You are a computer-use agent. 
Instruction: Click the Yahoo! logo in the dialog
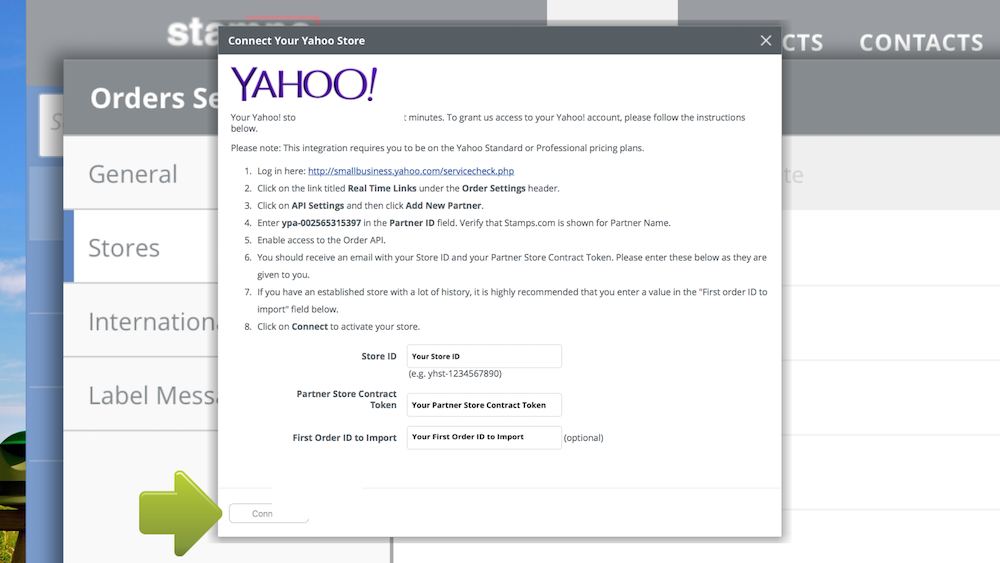click(304, 84)
